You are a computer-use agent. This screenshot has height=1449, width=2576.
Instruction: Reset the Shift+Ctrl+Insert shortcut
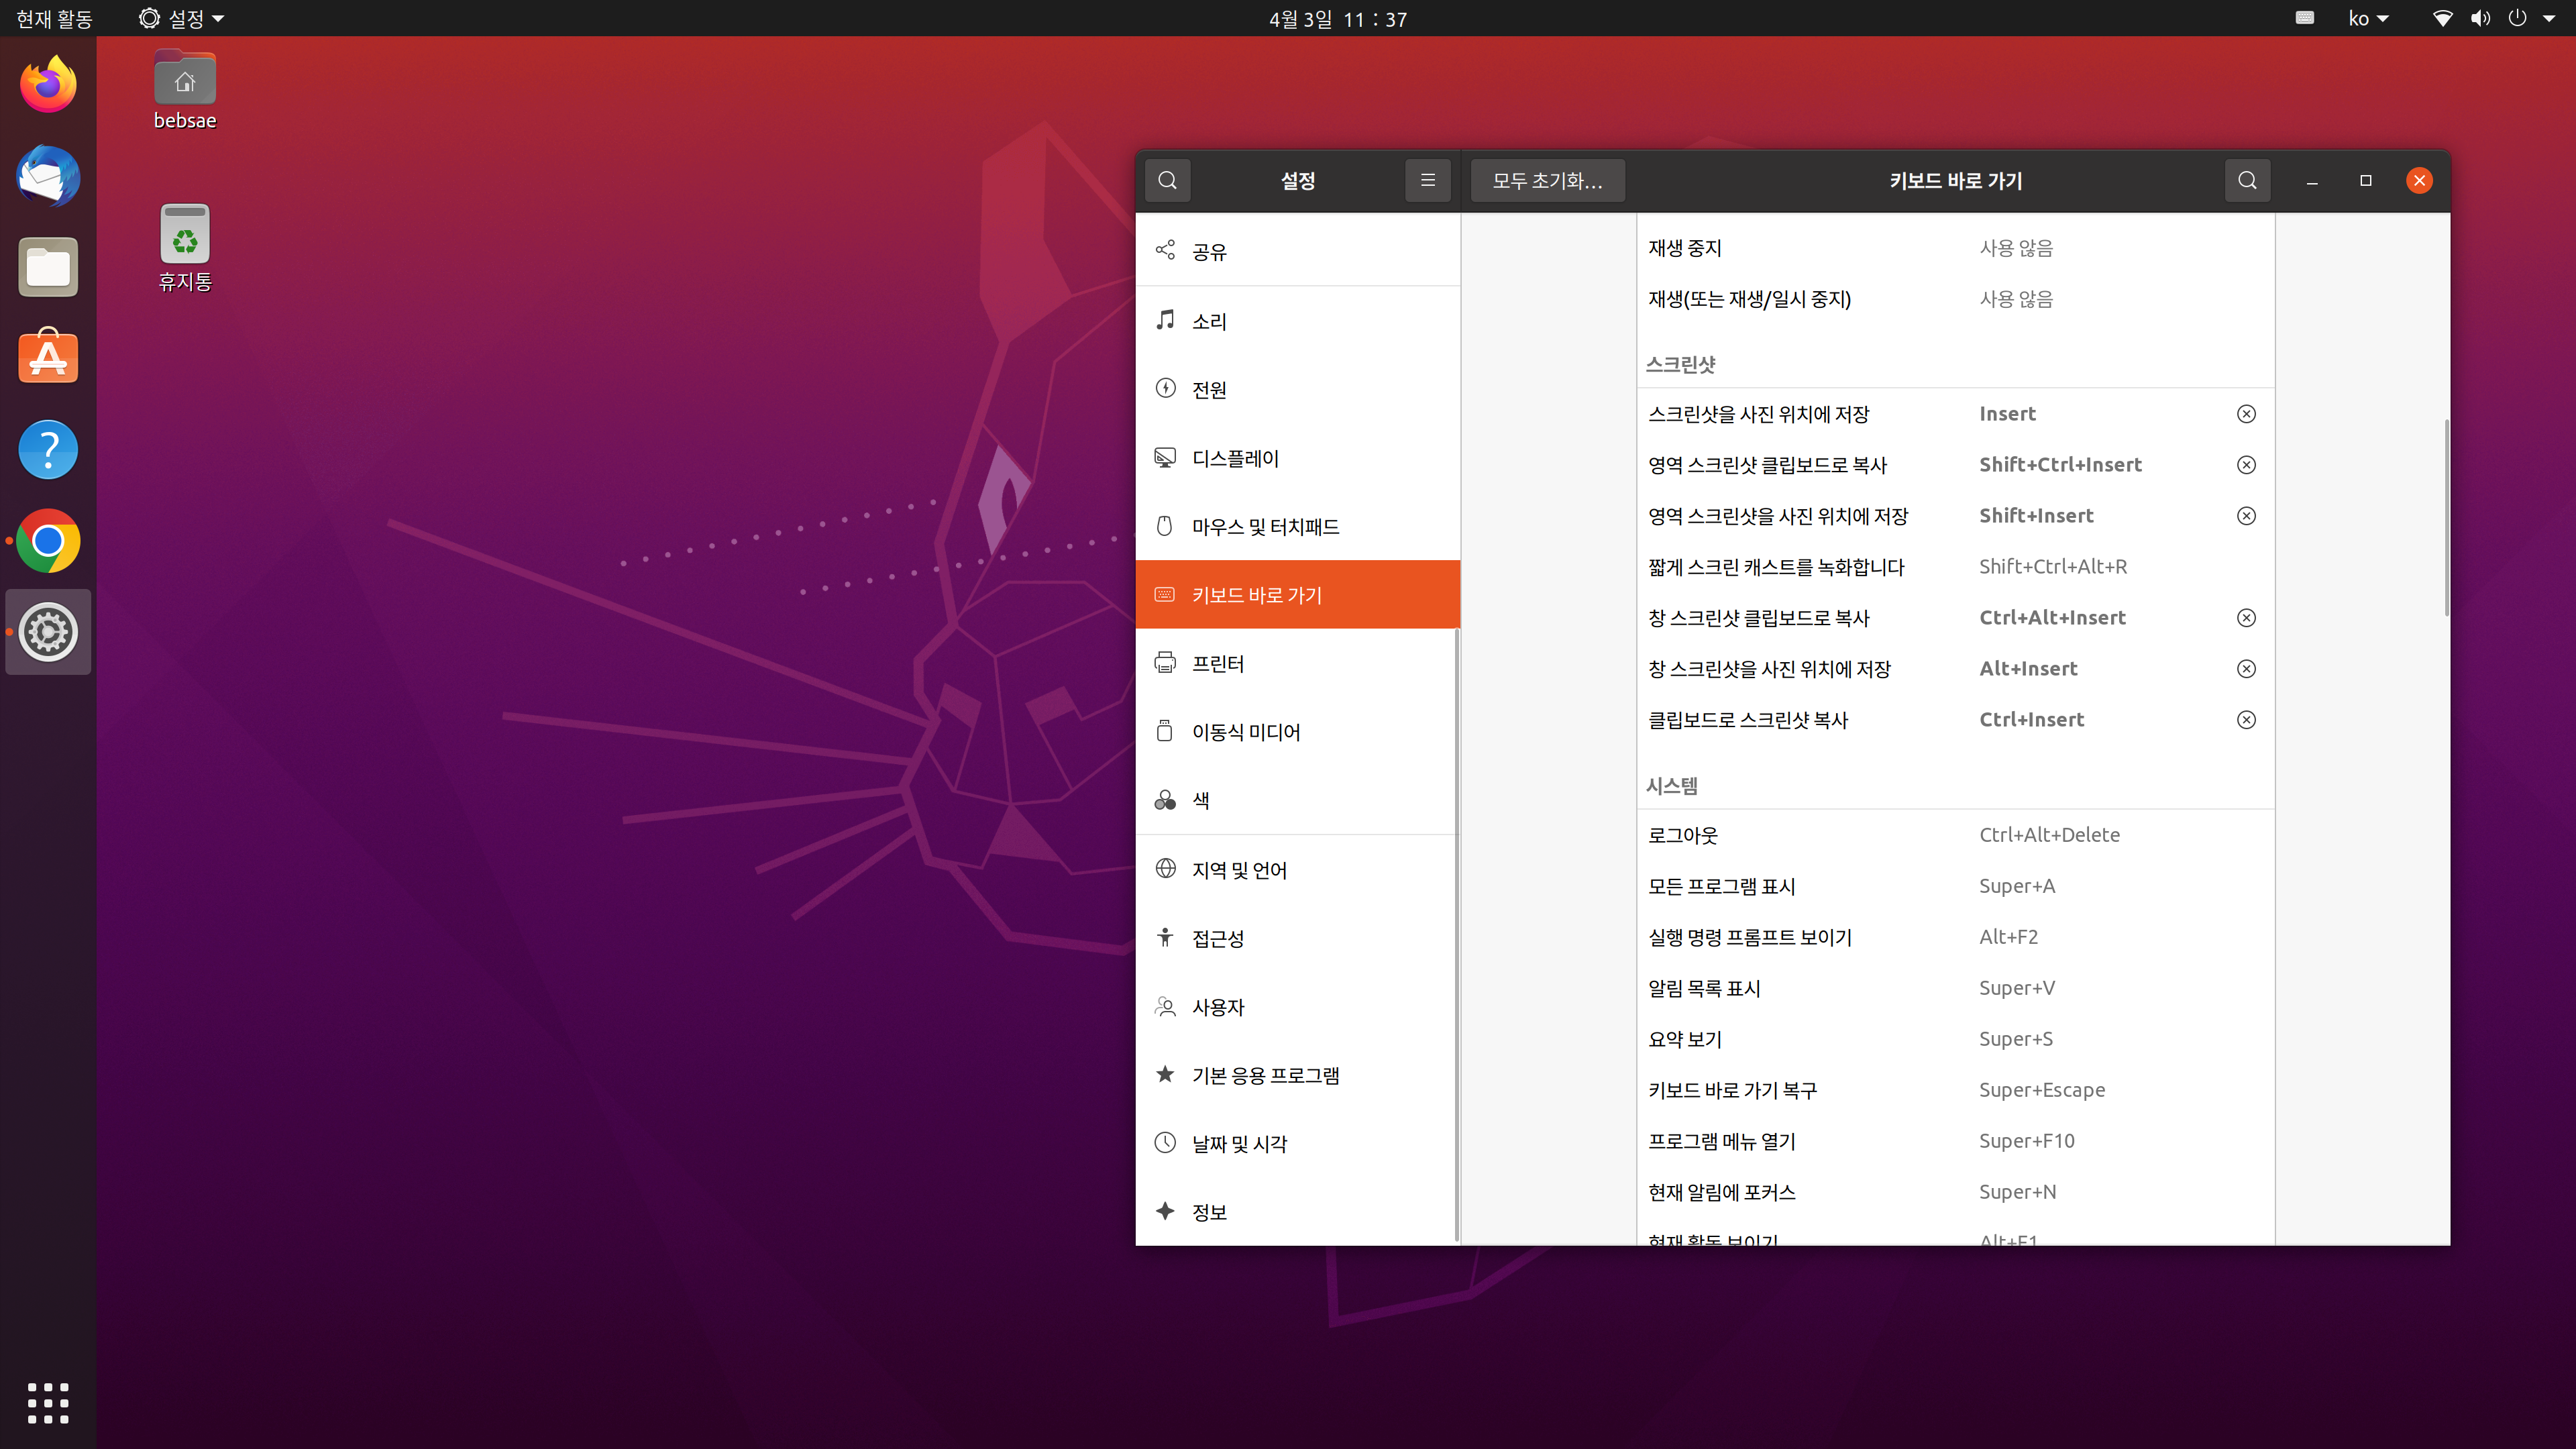tap(2245, 465)
